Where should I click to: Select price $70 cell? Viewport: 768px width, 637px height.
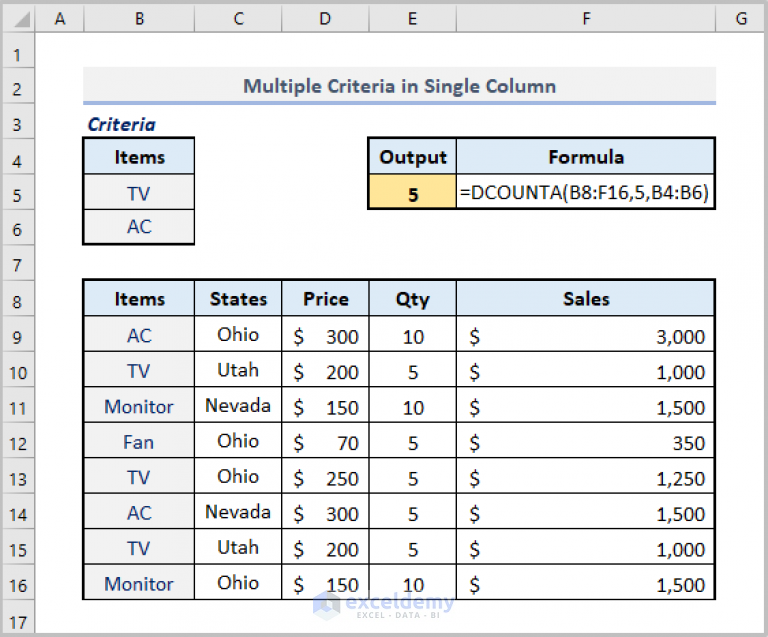point(325,440)
